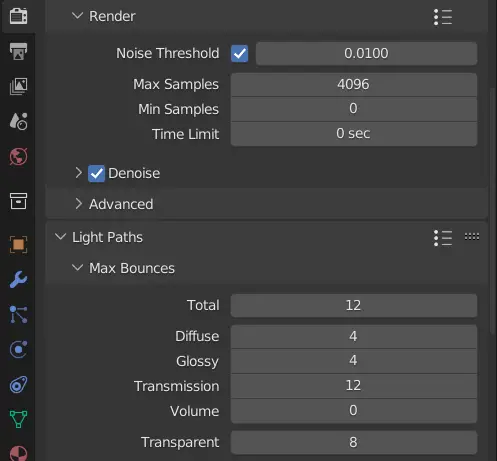This screenshot has width=497, height=461.
Task: Open the Particles properties tab
Action: click(x=18, y=315)
